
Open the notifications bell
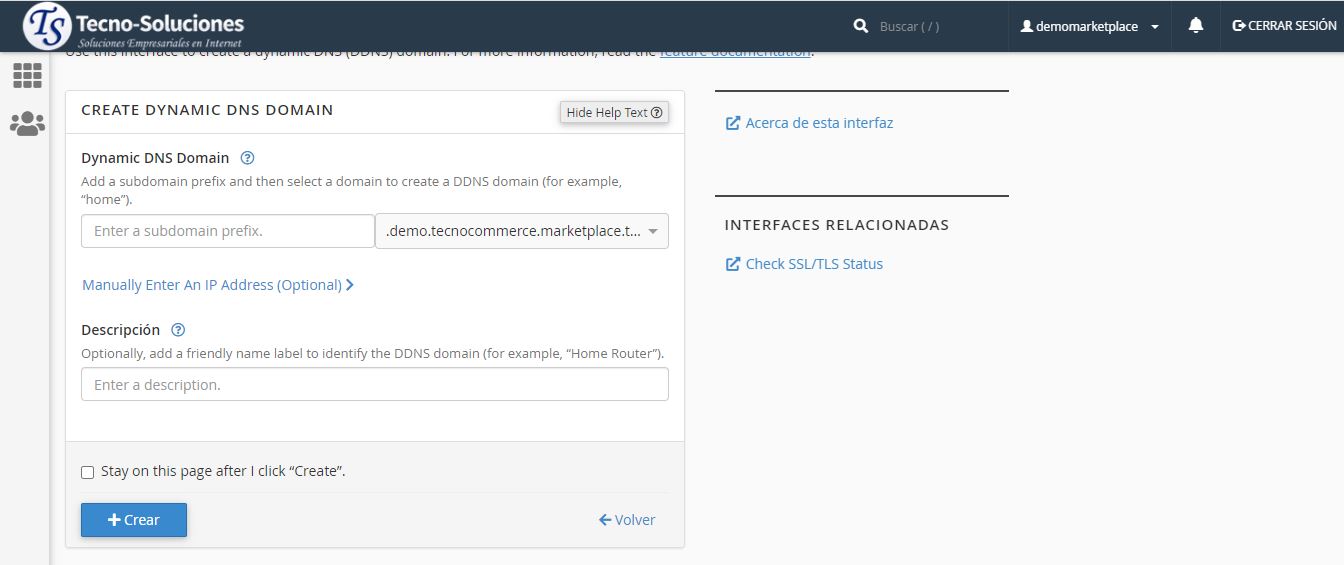pyautogui.click(x=1195, y=27)
